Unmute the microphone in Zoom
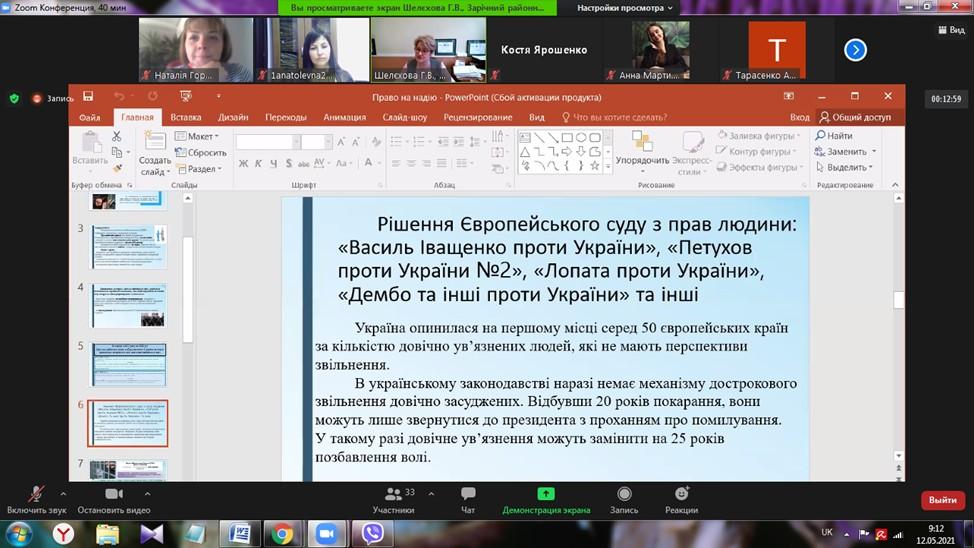Viewport: 974px width, 548px height. [x=36, y=495]
